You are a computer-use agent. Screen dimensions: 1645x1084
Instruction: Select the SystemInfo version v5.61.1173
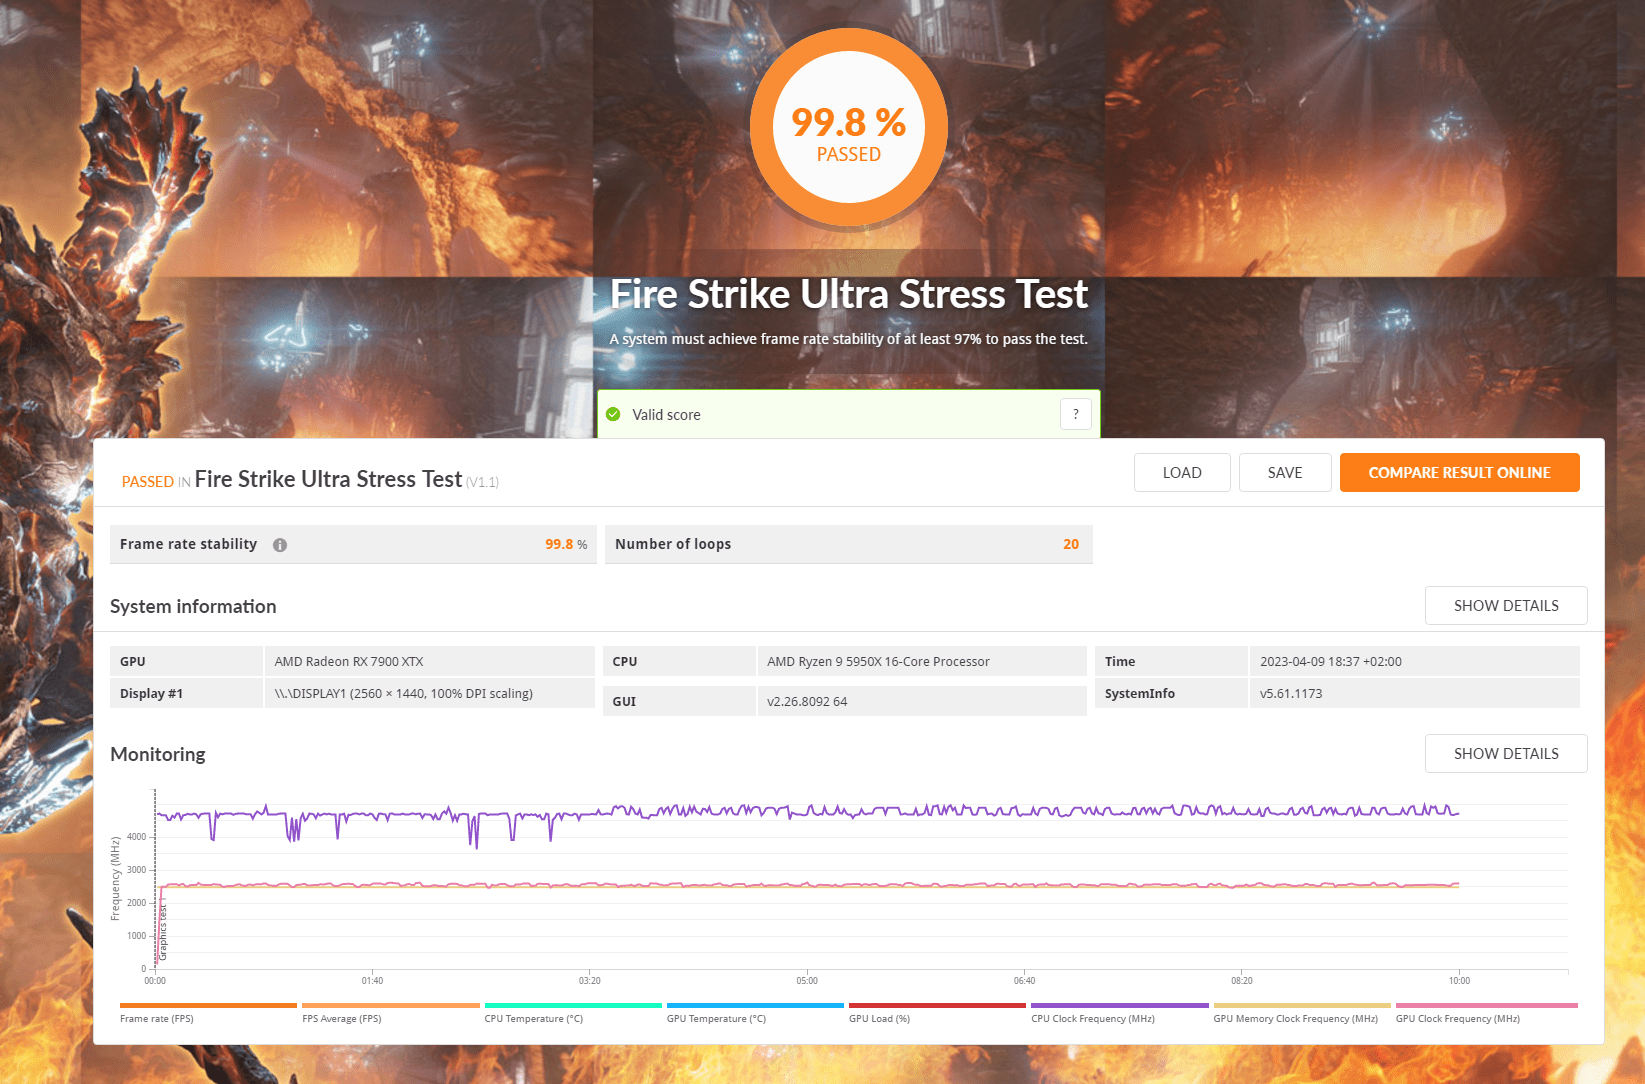coord(1291,694)
